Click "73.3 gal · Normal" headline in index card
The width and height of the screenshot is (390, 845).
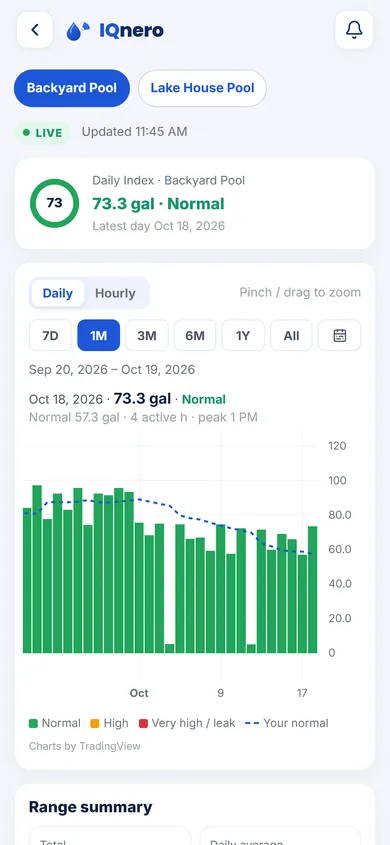point(158,204)
